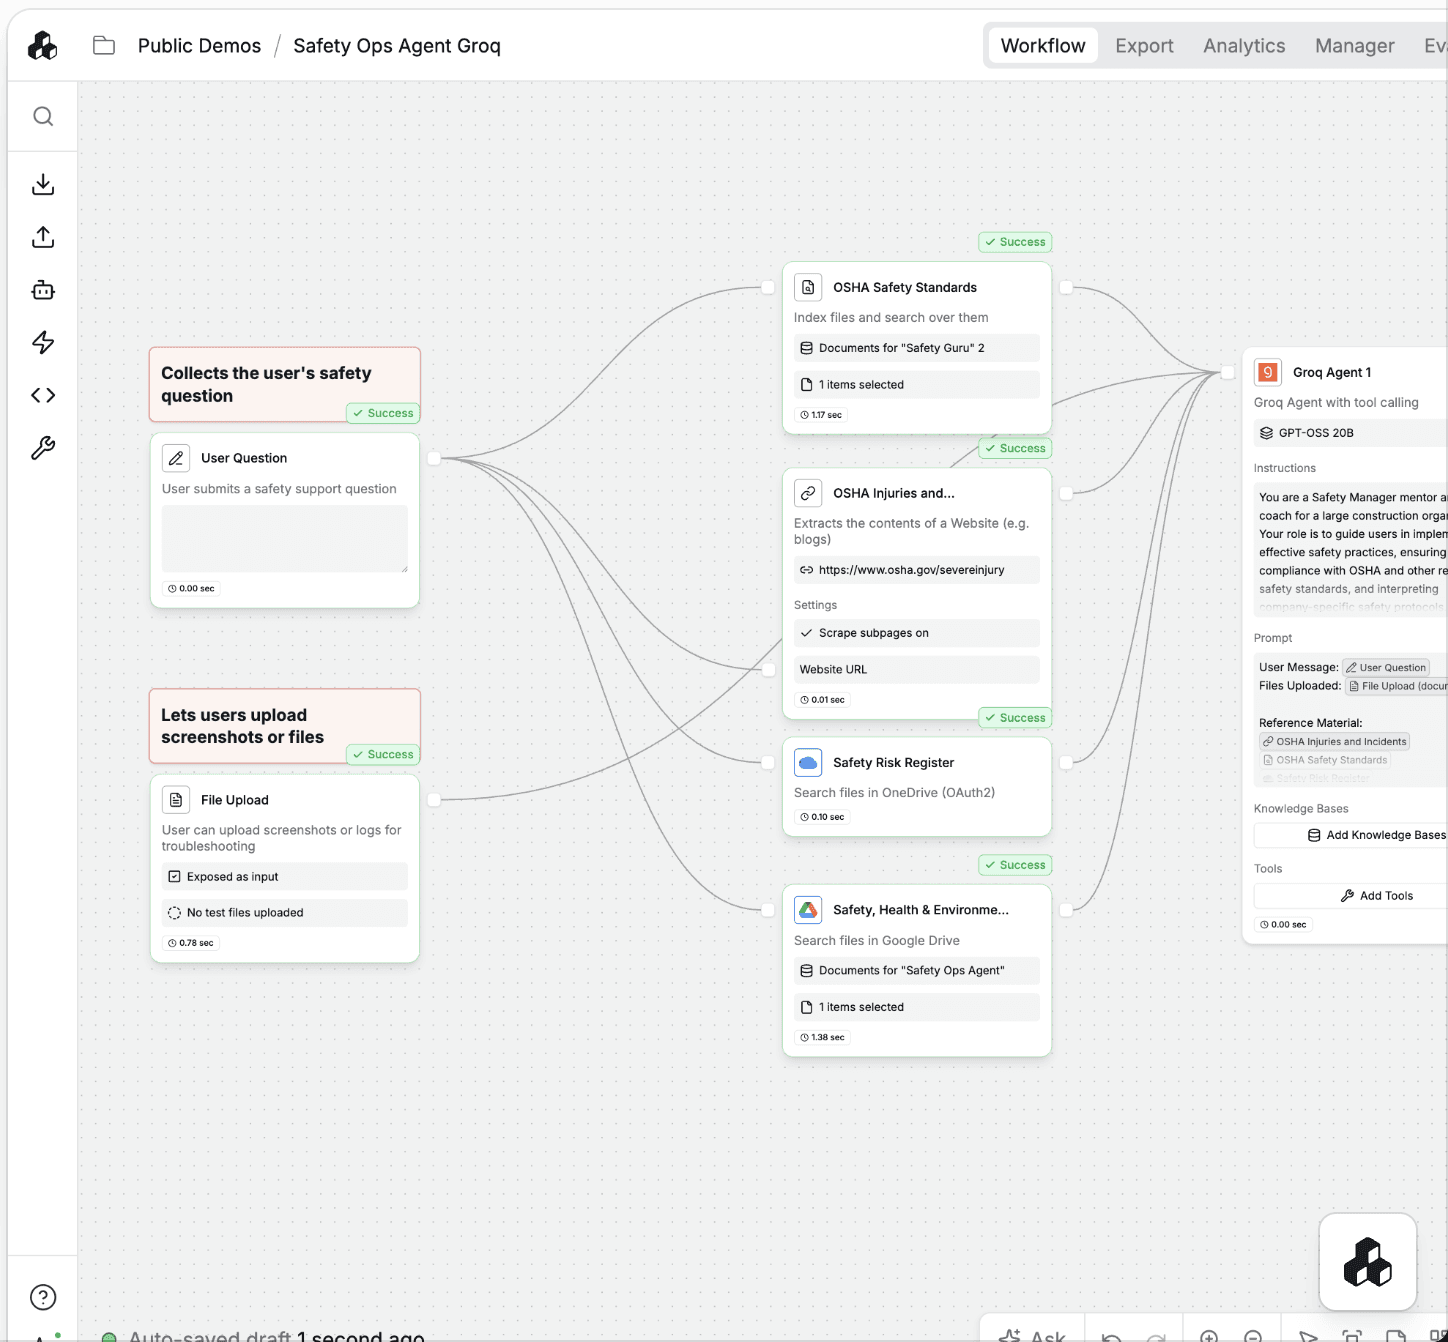Click the User Question chip in Prompt
This screenshot has height=1342, width=1448.
pos(1386,667)
